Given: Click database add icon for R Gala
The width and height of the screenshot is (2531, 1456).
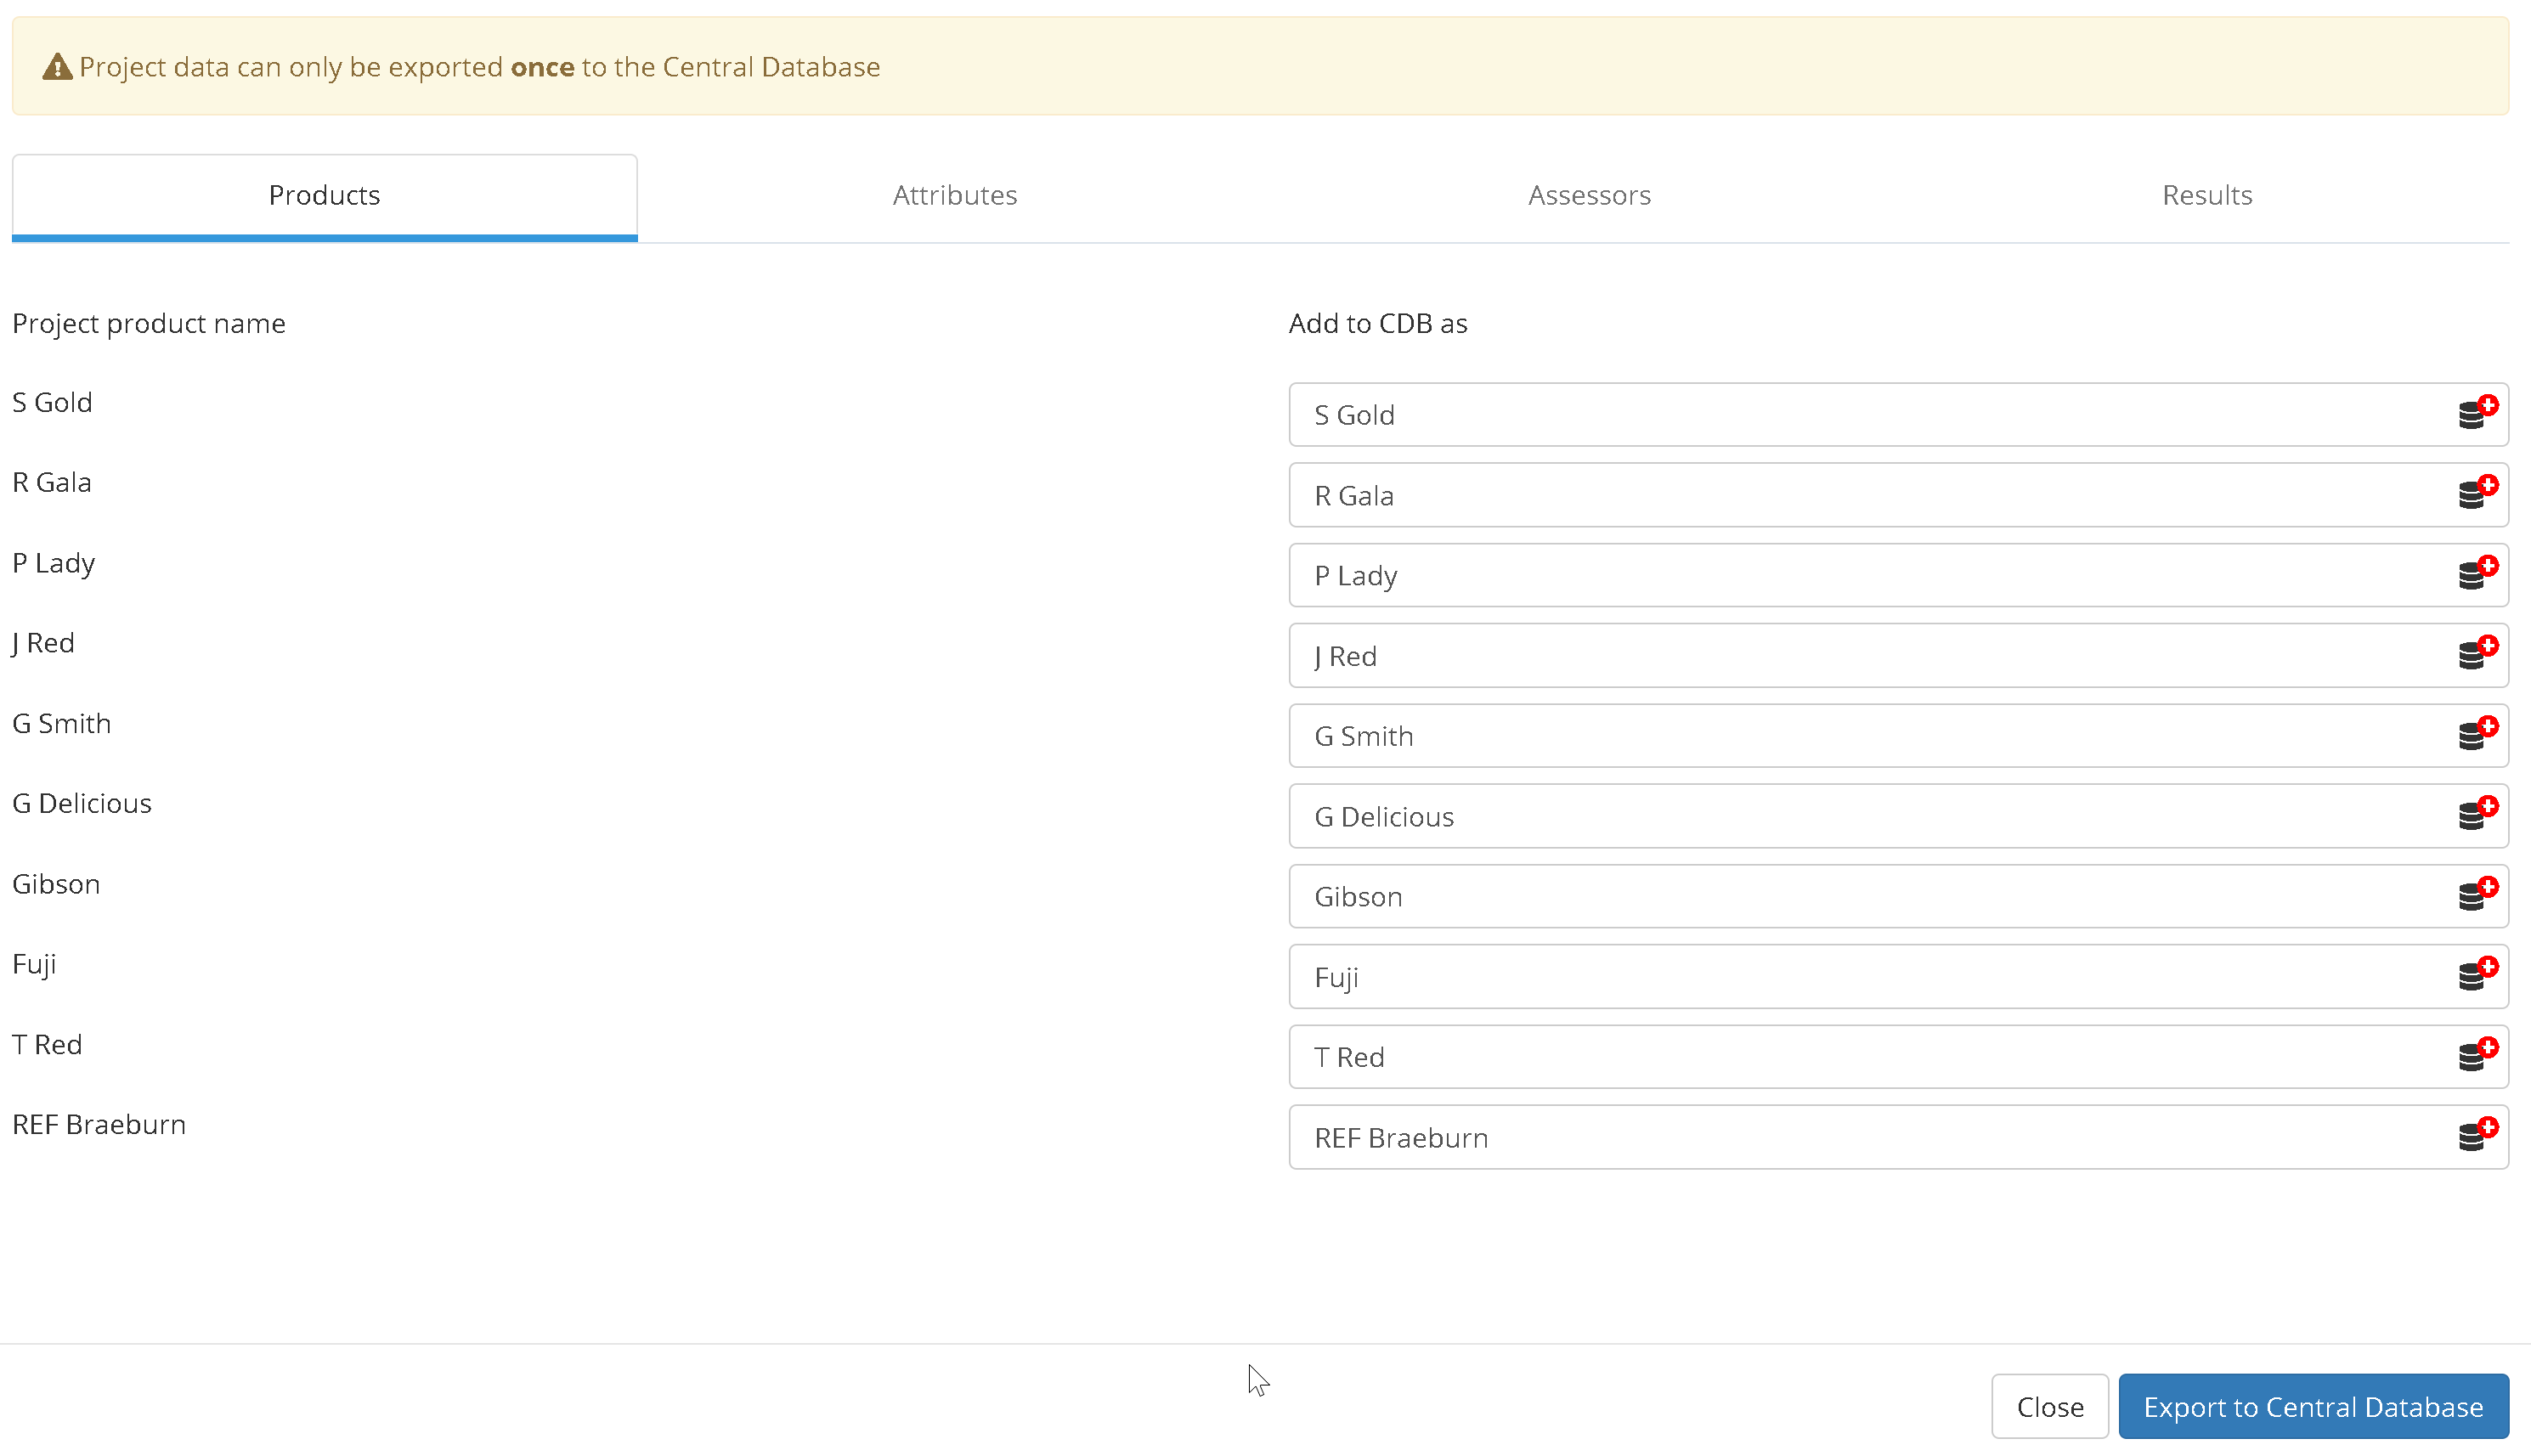Looking at the screenshot, I should (x=2476, y=493).
